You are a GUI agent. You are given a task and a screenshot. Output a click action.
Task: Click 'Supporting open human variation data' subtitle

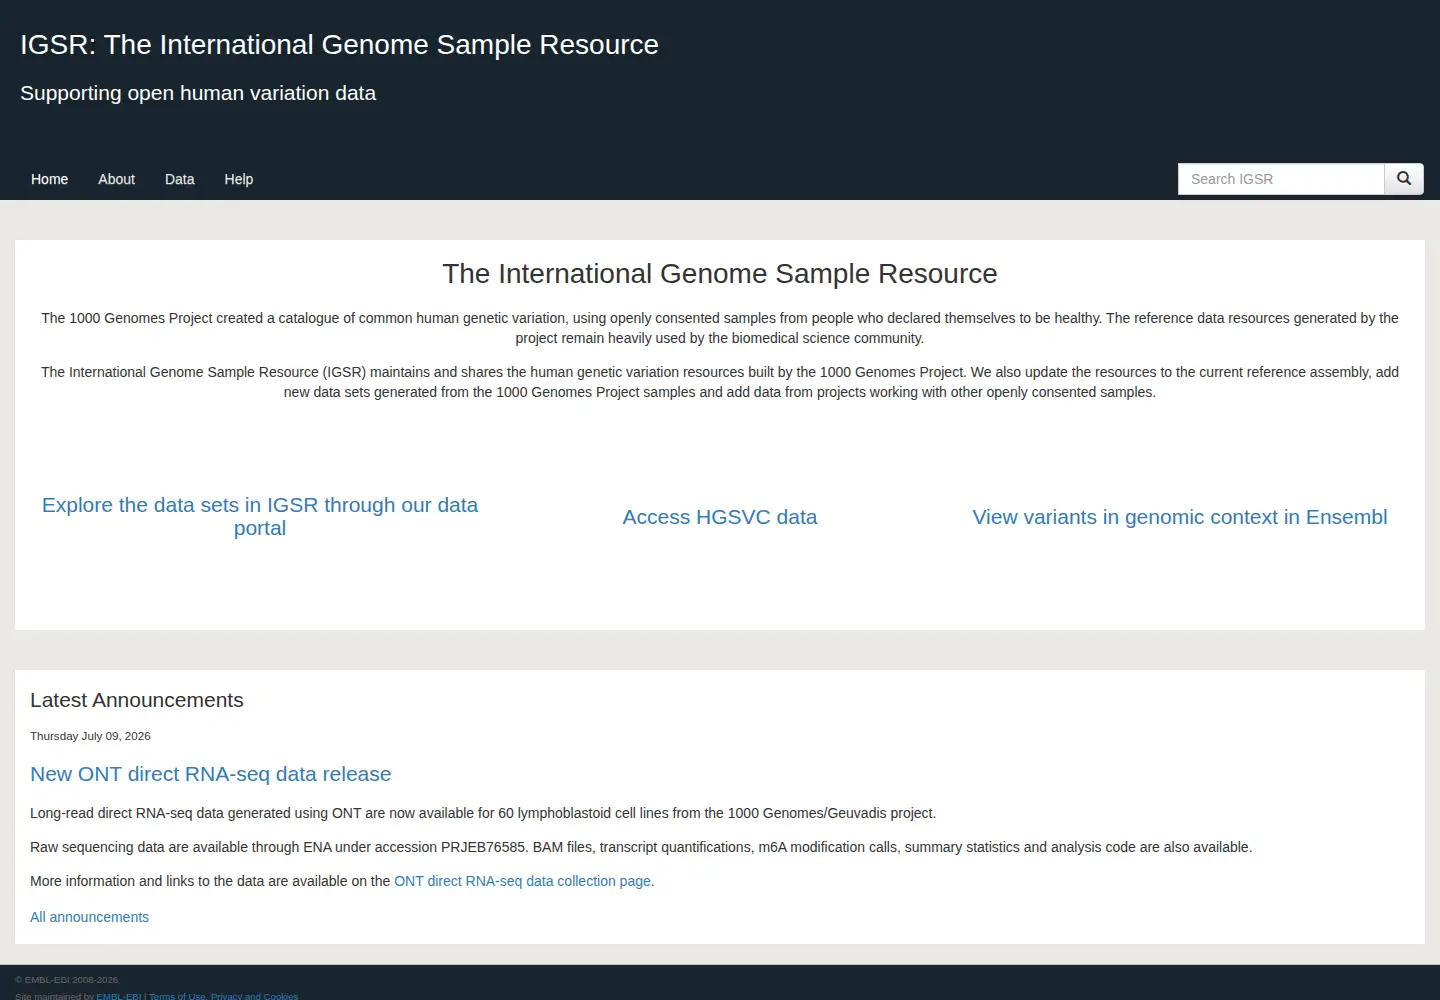198,93
